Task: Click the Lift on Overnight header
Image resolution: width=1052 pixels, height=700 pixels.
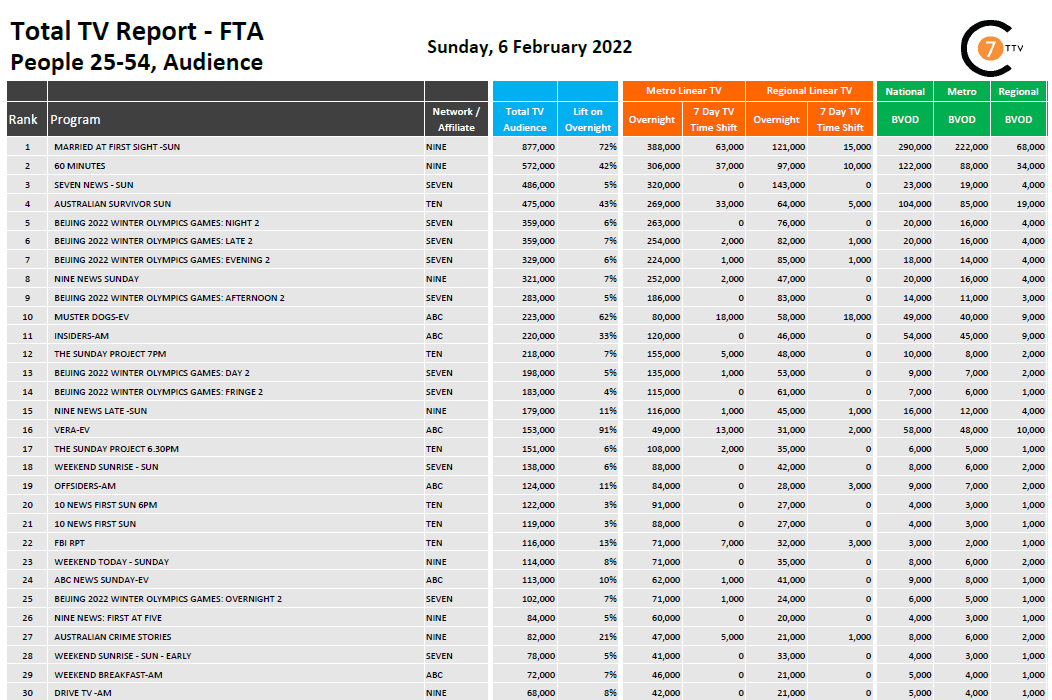Action: [x=588, y=119]
